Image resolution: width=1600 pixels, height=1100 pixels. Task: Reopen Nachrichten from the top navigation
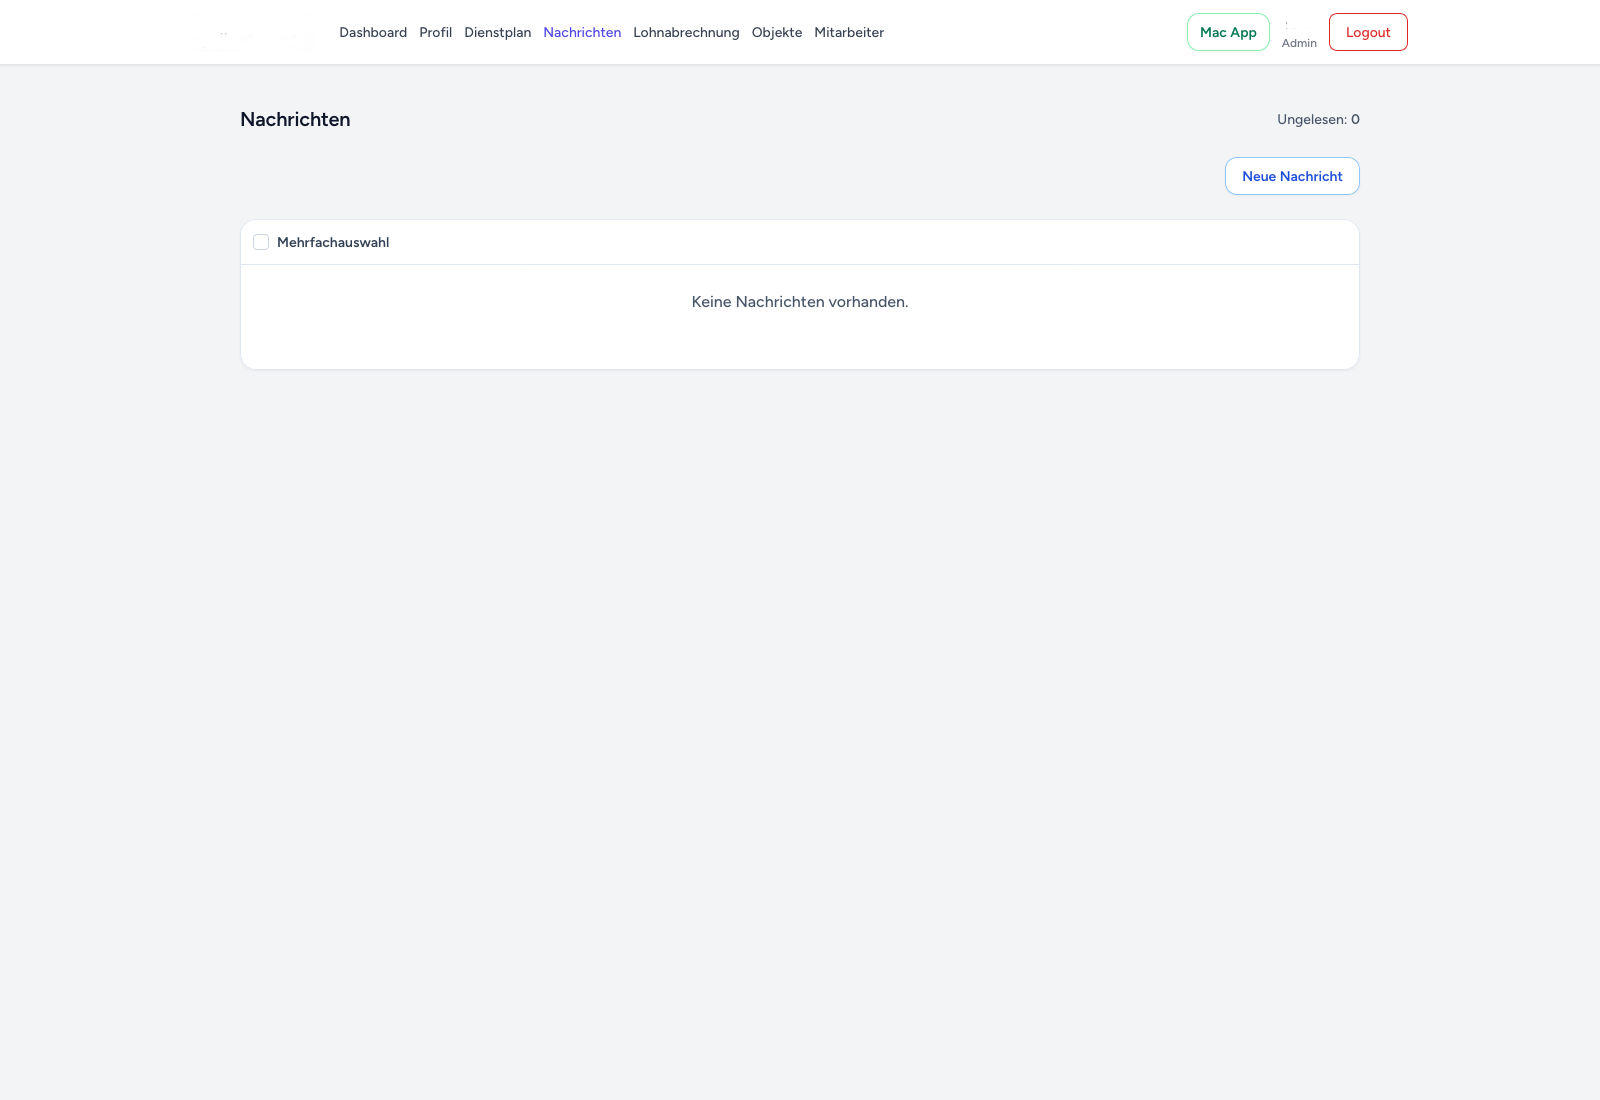coord(582,32)
